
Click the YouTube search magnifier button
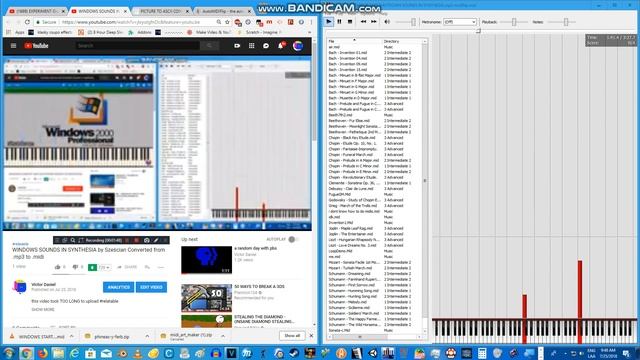click(x=209, y=46)
